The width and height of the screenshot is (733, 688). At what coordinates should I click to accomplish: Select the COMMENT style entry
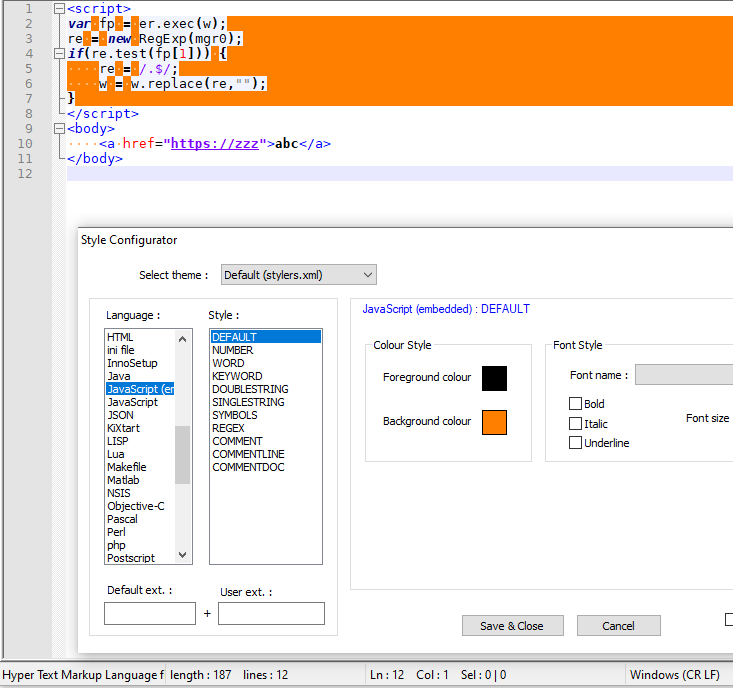click(x=266, y=441)
